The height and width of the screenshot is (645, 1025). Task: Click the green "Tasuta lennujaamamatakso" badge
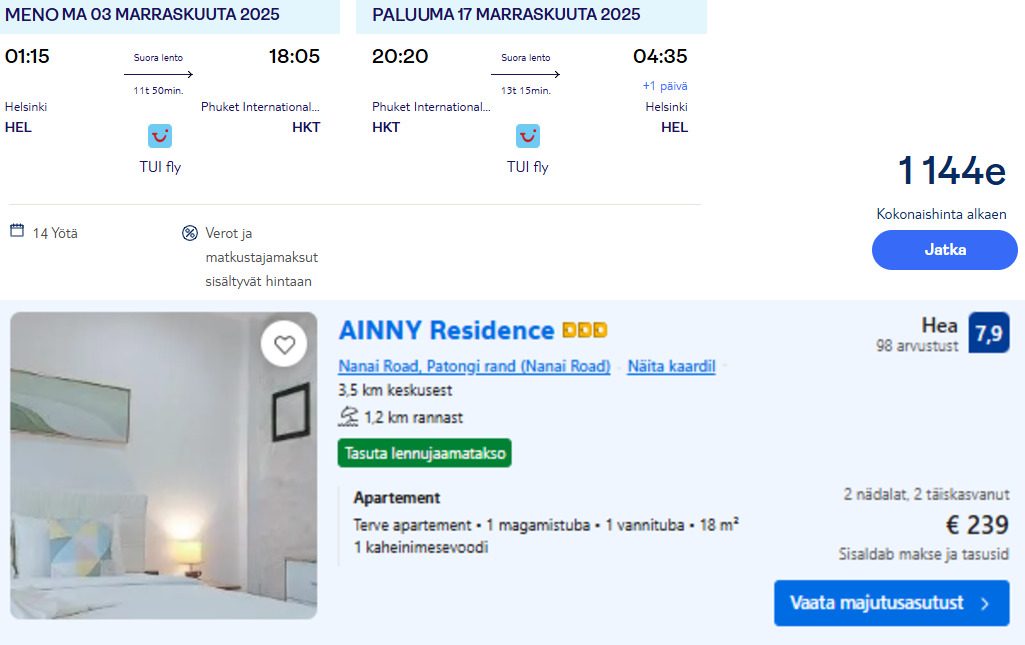425,453
